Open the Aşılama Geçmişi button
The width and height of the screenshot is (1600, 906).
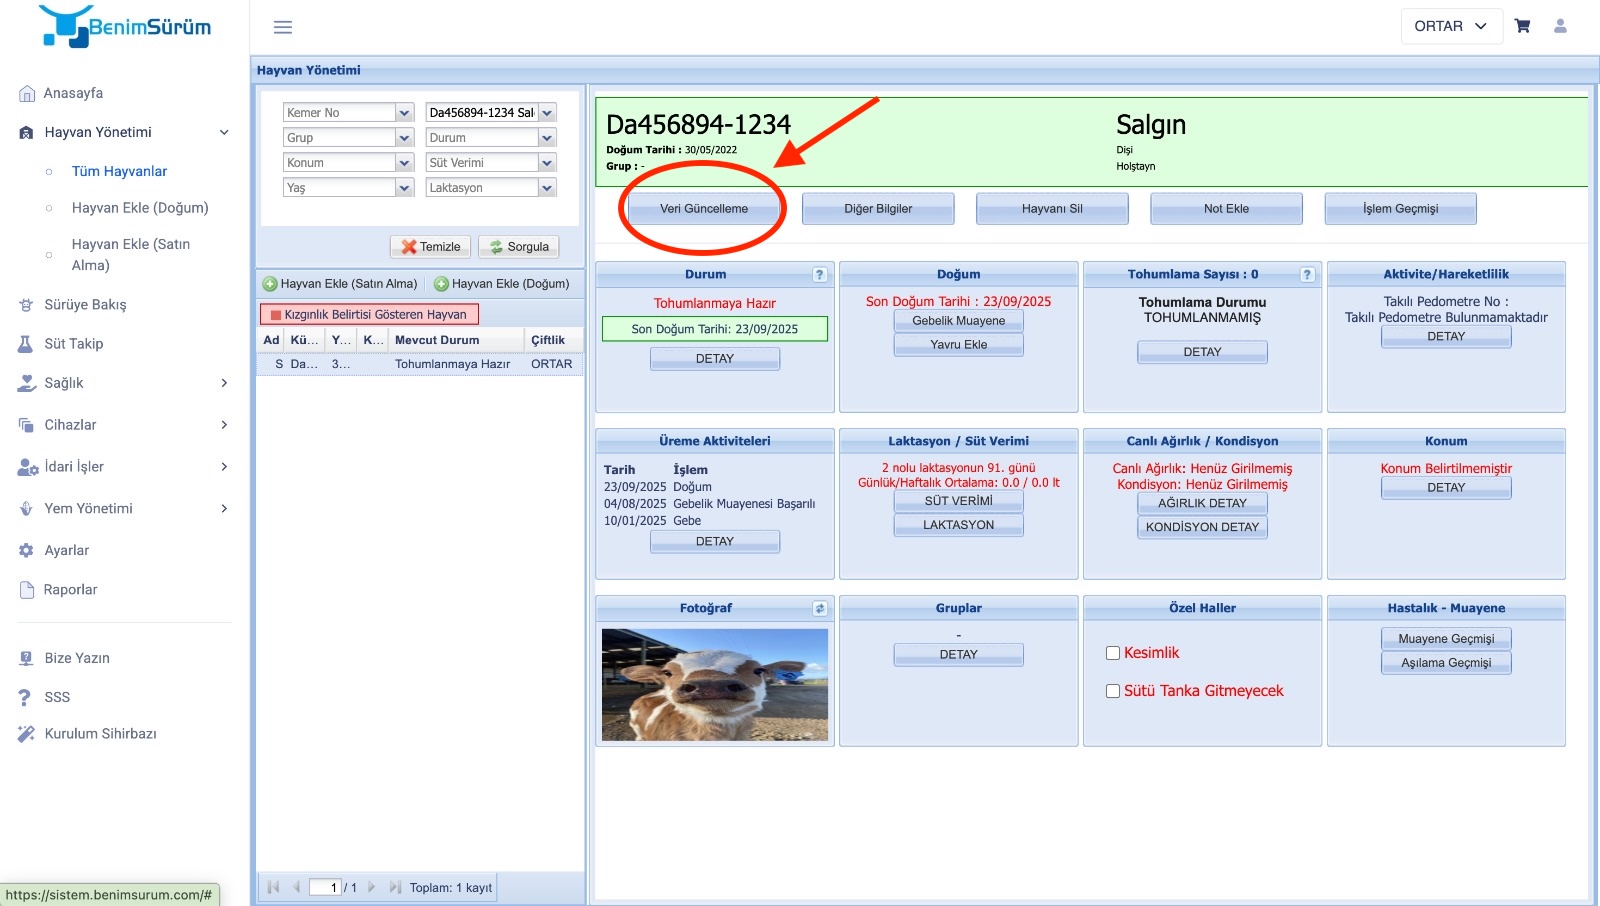[x=1446, y=663]
